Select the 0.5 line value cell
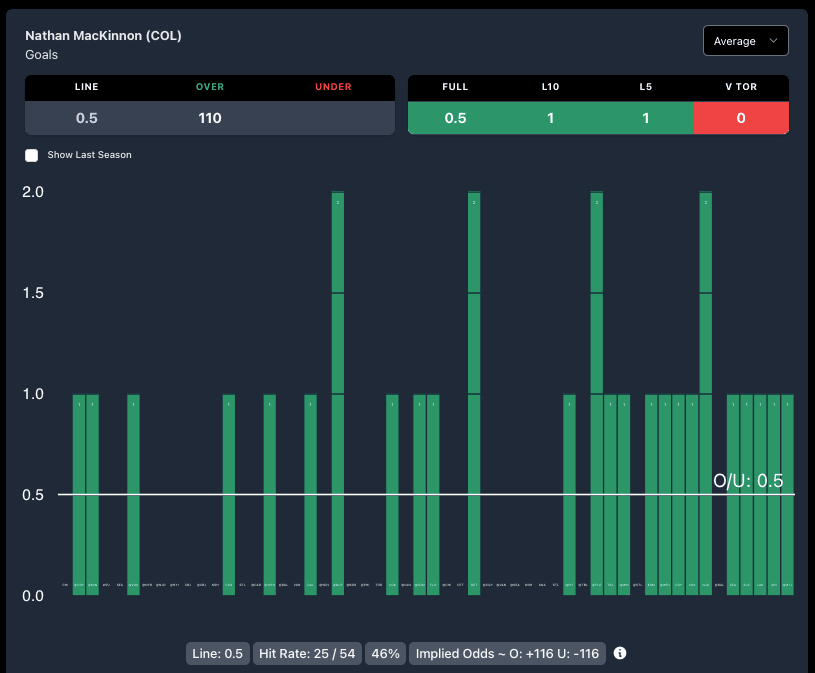815x673 pixels. (87, 118)
